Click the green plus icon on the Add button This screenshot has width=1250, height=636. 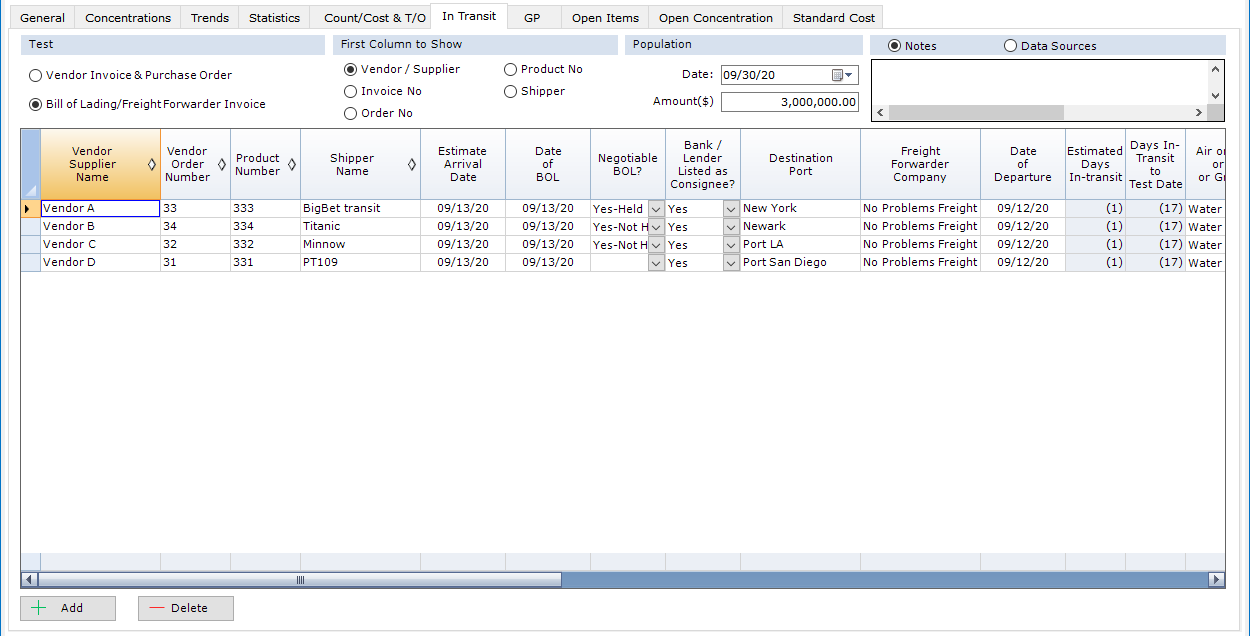click(x=38, y=608)
